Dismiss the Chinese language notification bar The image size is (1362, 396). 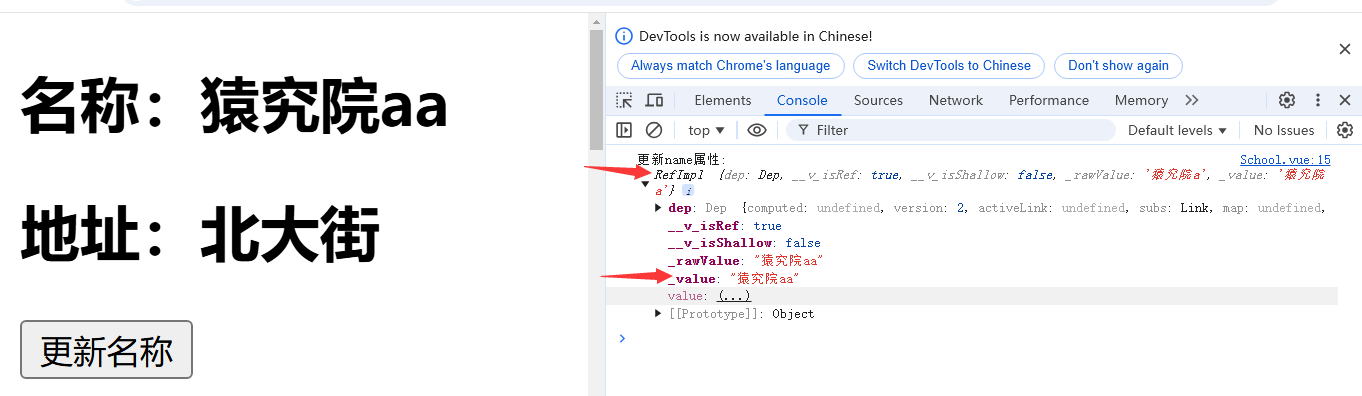coord(1345,49)
